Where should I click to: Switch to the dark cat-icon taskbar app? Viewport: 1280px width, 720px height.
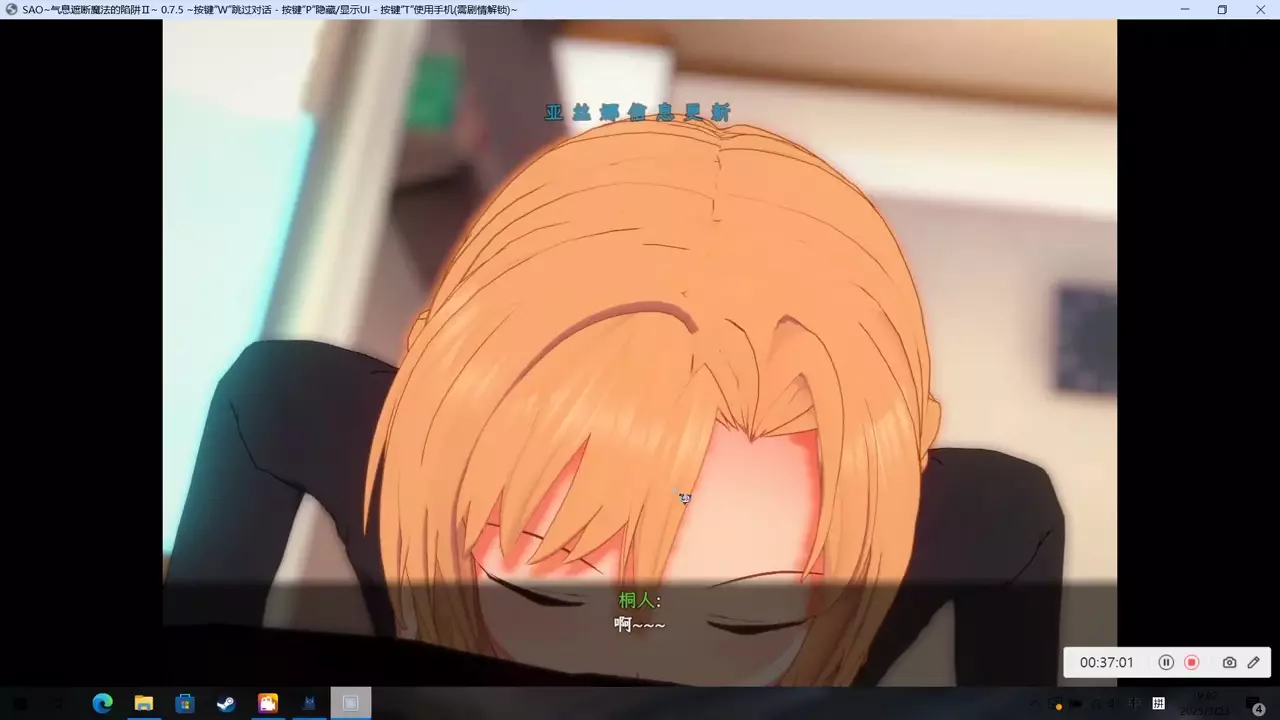click(309, 703)
